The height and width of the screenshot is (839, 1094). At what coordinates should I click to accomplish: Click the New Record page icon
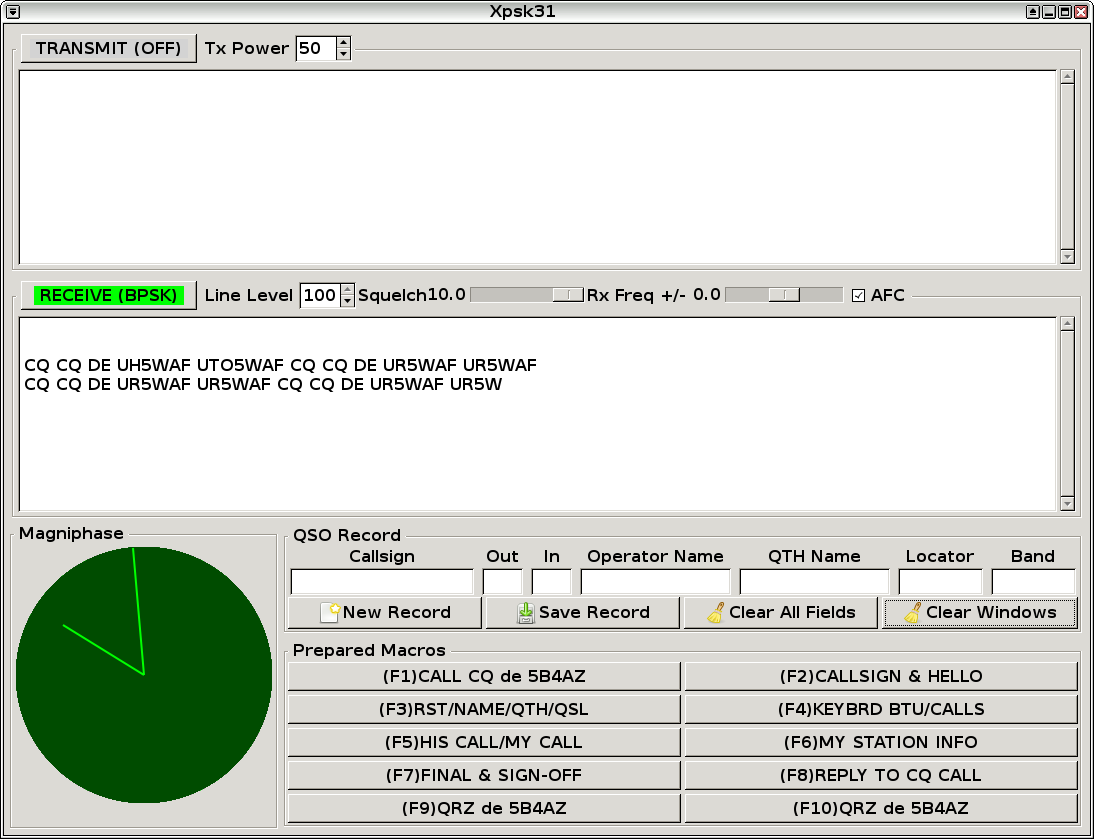[329, 612]
